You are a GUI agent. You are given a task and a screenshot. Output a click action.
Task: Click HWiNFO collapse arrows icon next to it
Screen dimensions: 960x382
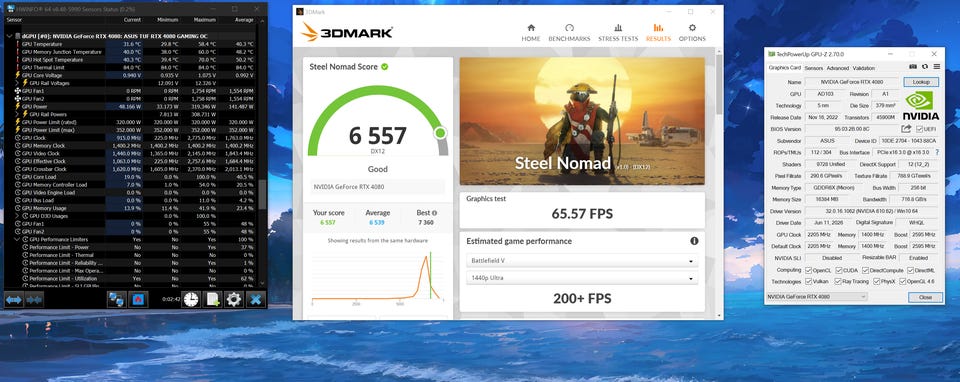pos(34,299)
